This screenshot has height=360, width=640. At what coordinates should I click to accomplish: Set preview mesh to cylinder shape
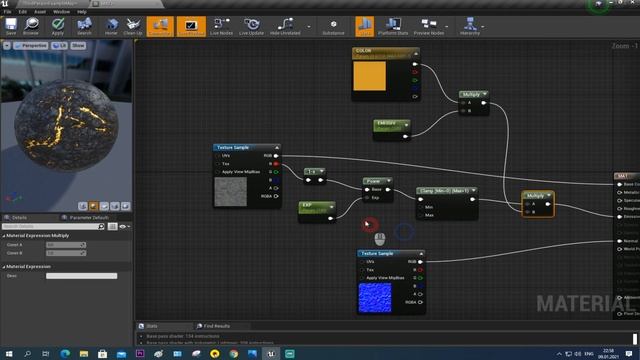coord(83,206)
